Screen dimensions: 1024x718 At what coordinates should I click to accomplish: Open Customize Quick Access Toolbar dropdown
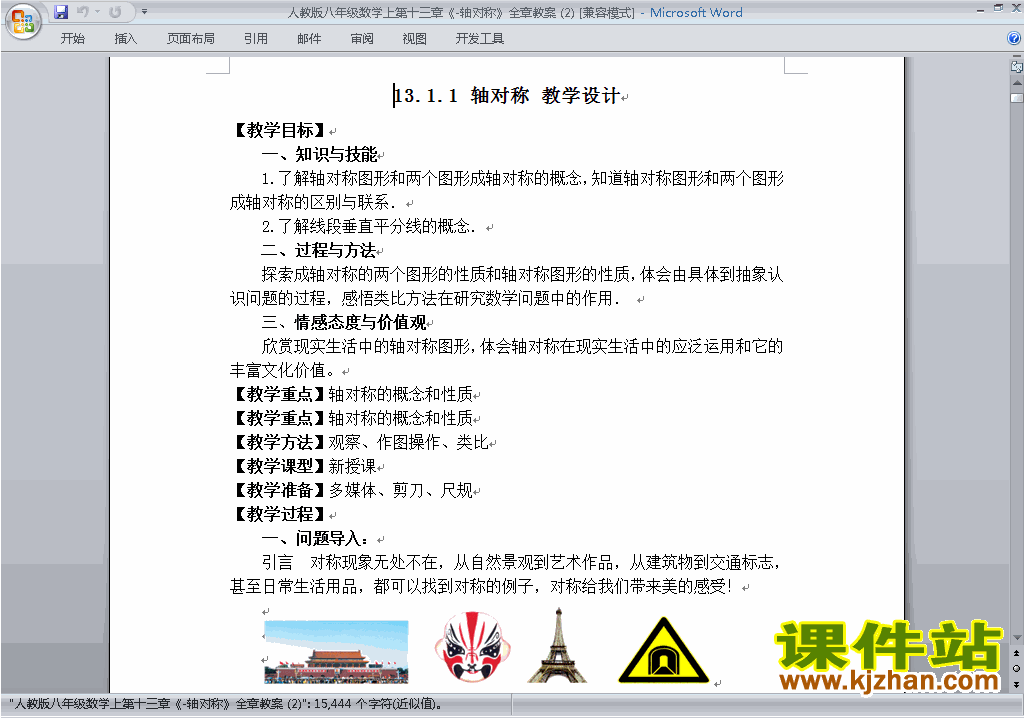(x=144, y=12)
